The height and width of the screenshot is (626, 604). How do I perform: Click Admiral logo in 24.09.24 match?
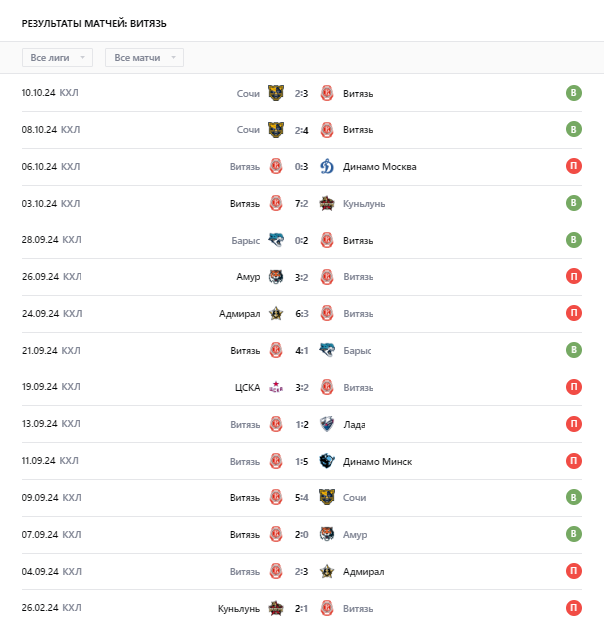coord(276,314)
